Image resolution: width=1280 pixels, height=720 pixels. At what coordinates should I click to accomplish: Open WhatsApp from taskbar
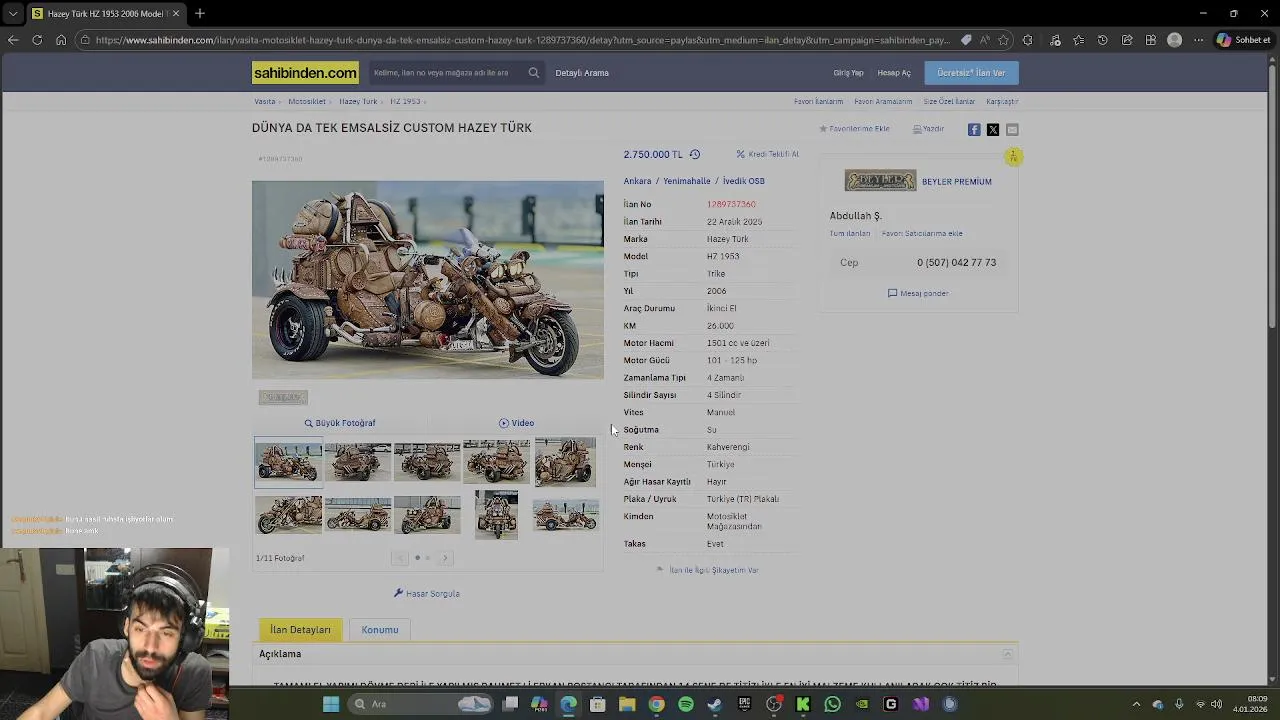click(x=832, y=704)
